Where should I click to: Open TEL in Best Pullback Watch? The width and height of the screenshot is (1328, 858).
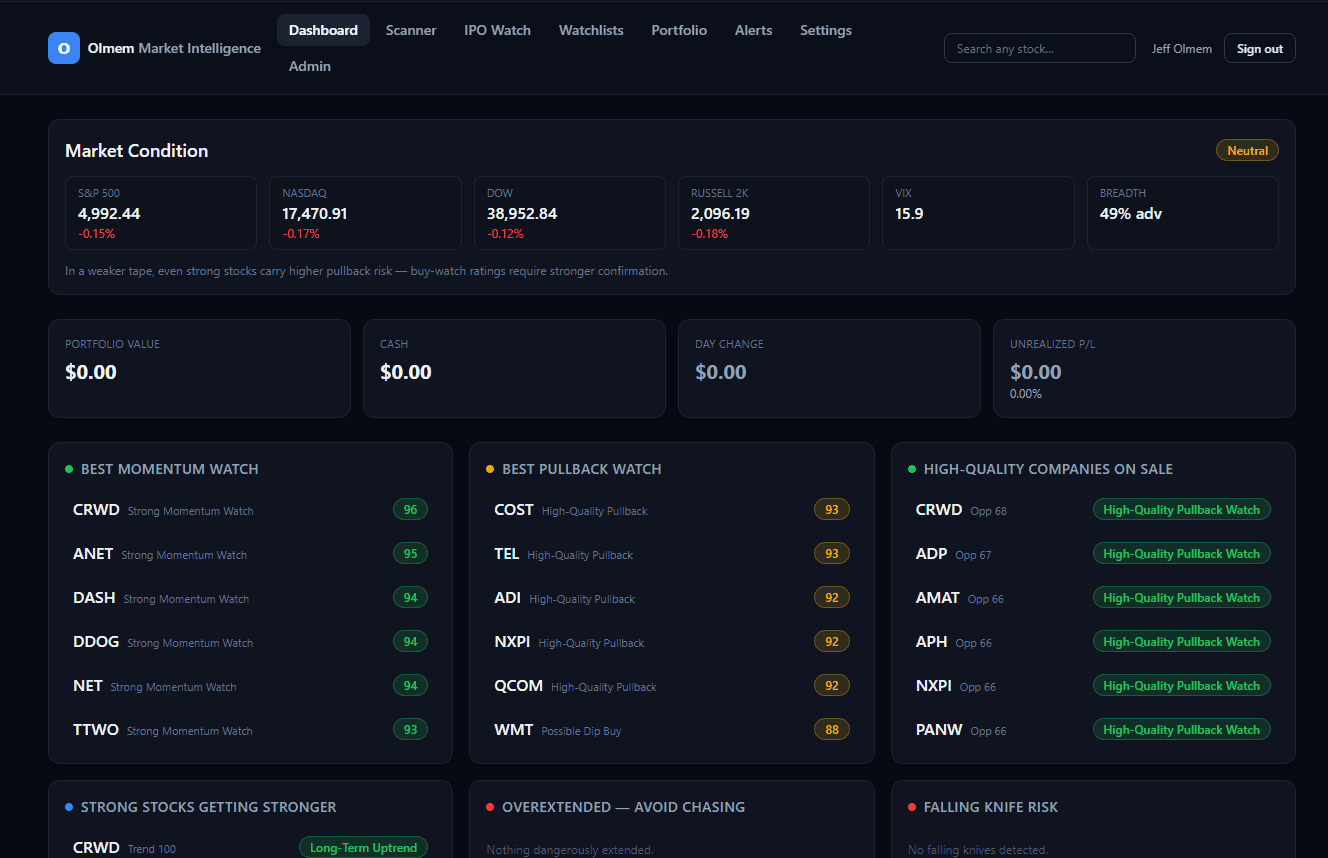pos(672,554)
